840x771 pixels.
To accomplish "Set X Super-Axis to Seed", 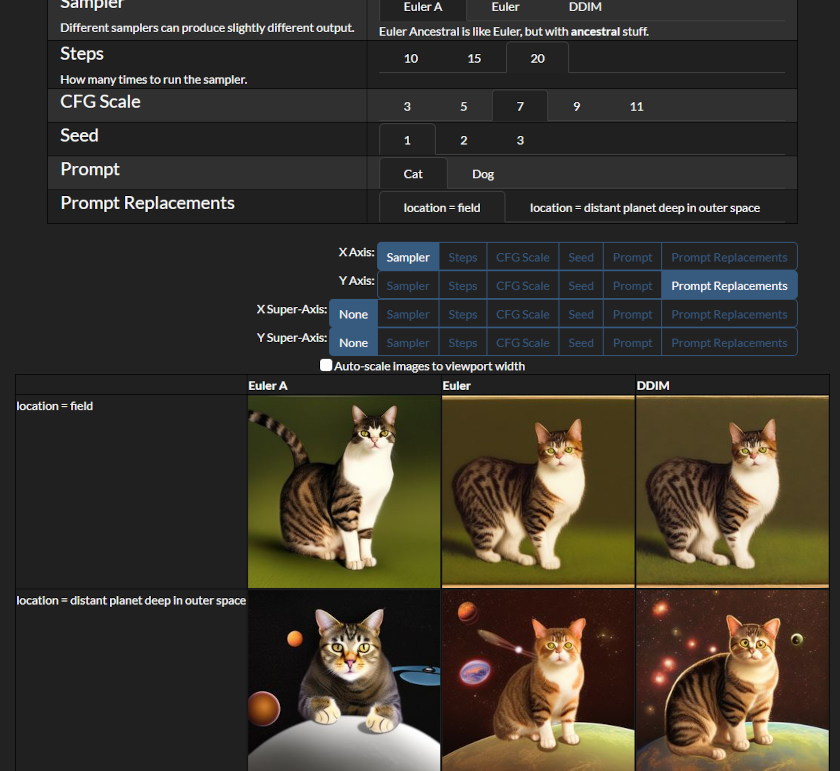I will 581,314.
